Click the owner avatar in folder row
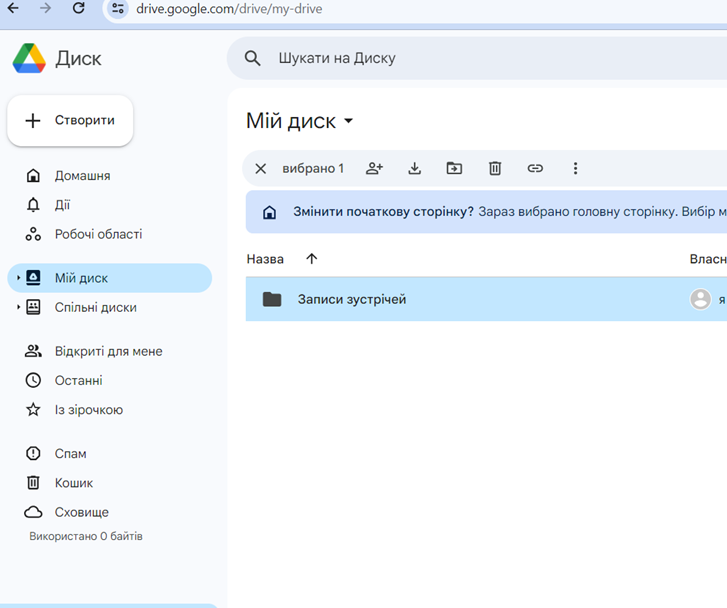 coord(700,299)
